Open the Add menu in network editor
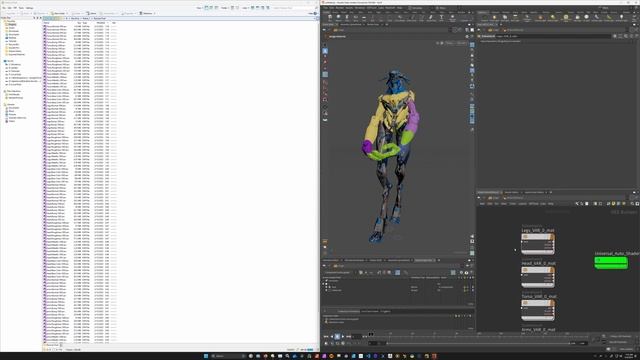Screen dimensions: 640x360 (x=482, y=203)
